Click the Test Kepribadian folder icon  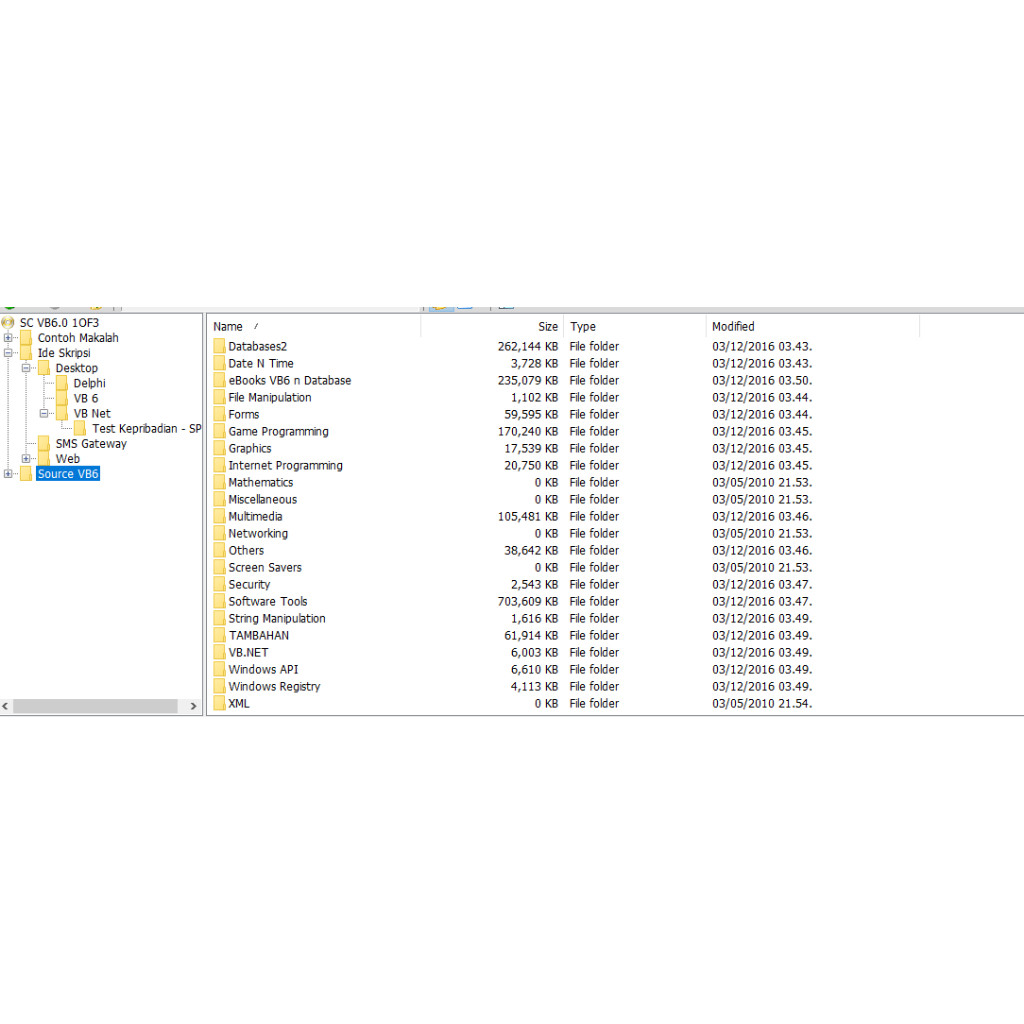pos(80,428)
